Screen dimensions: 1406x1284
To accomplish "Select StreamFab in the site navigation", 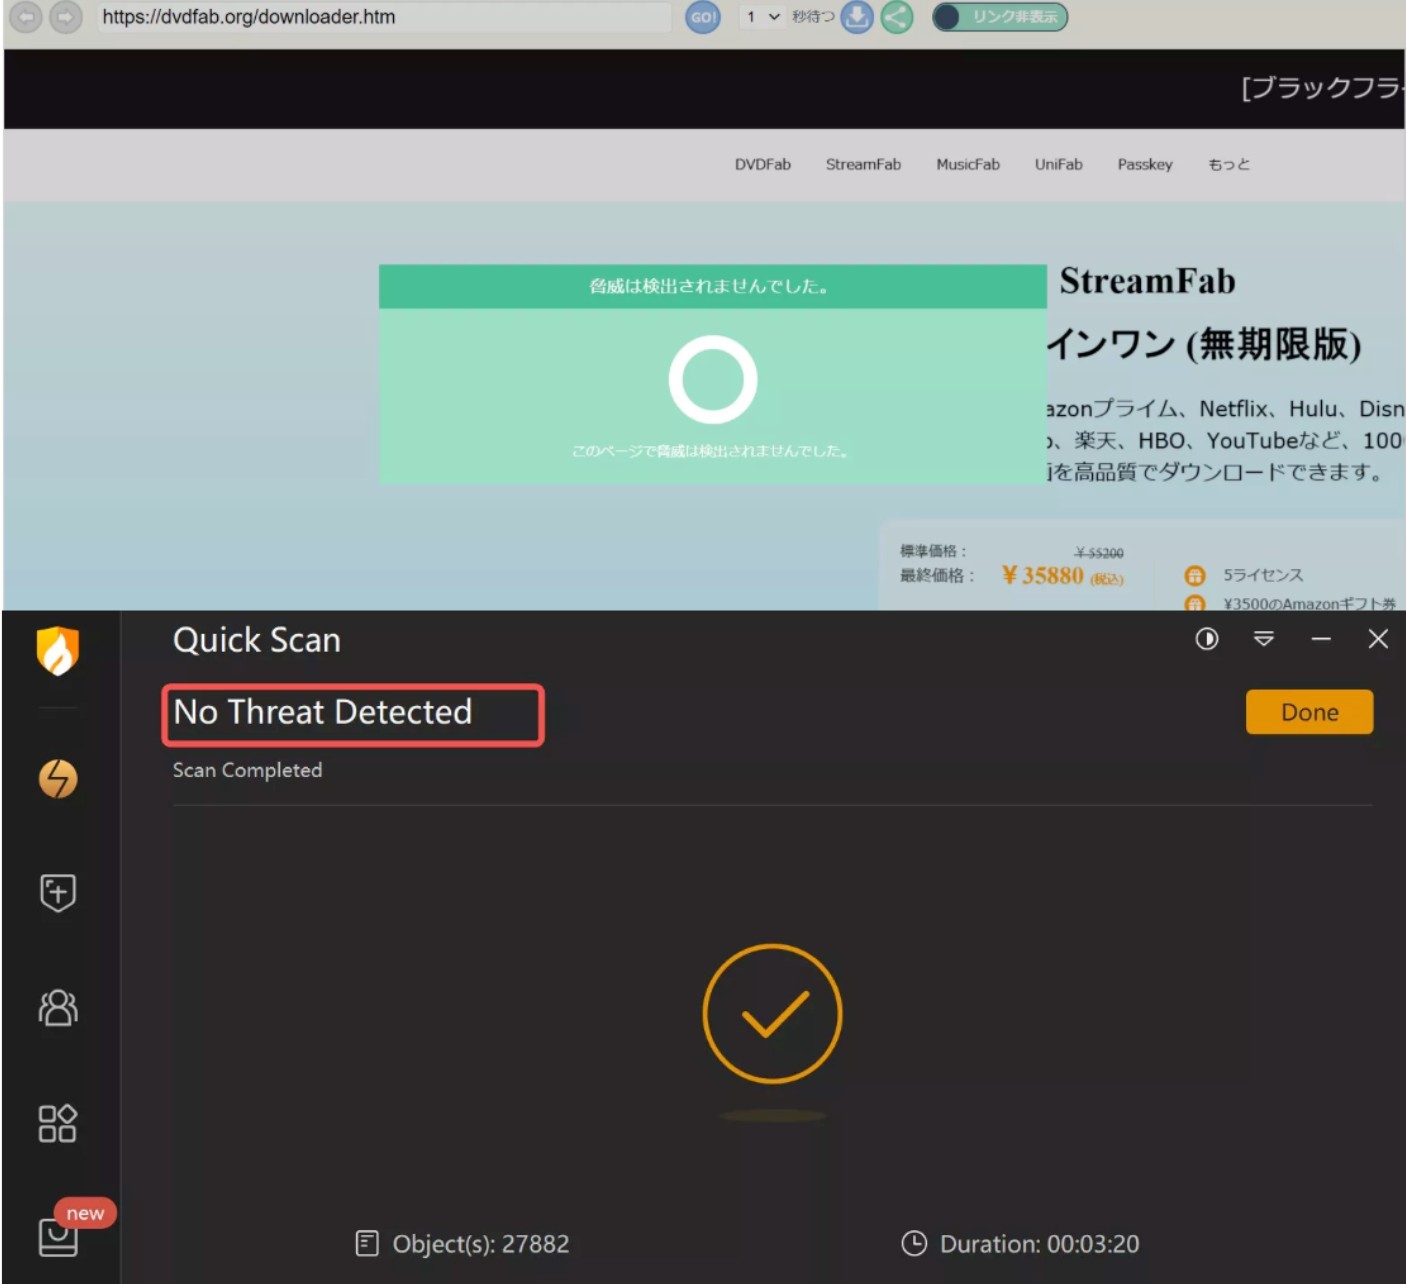I will 862,164.
